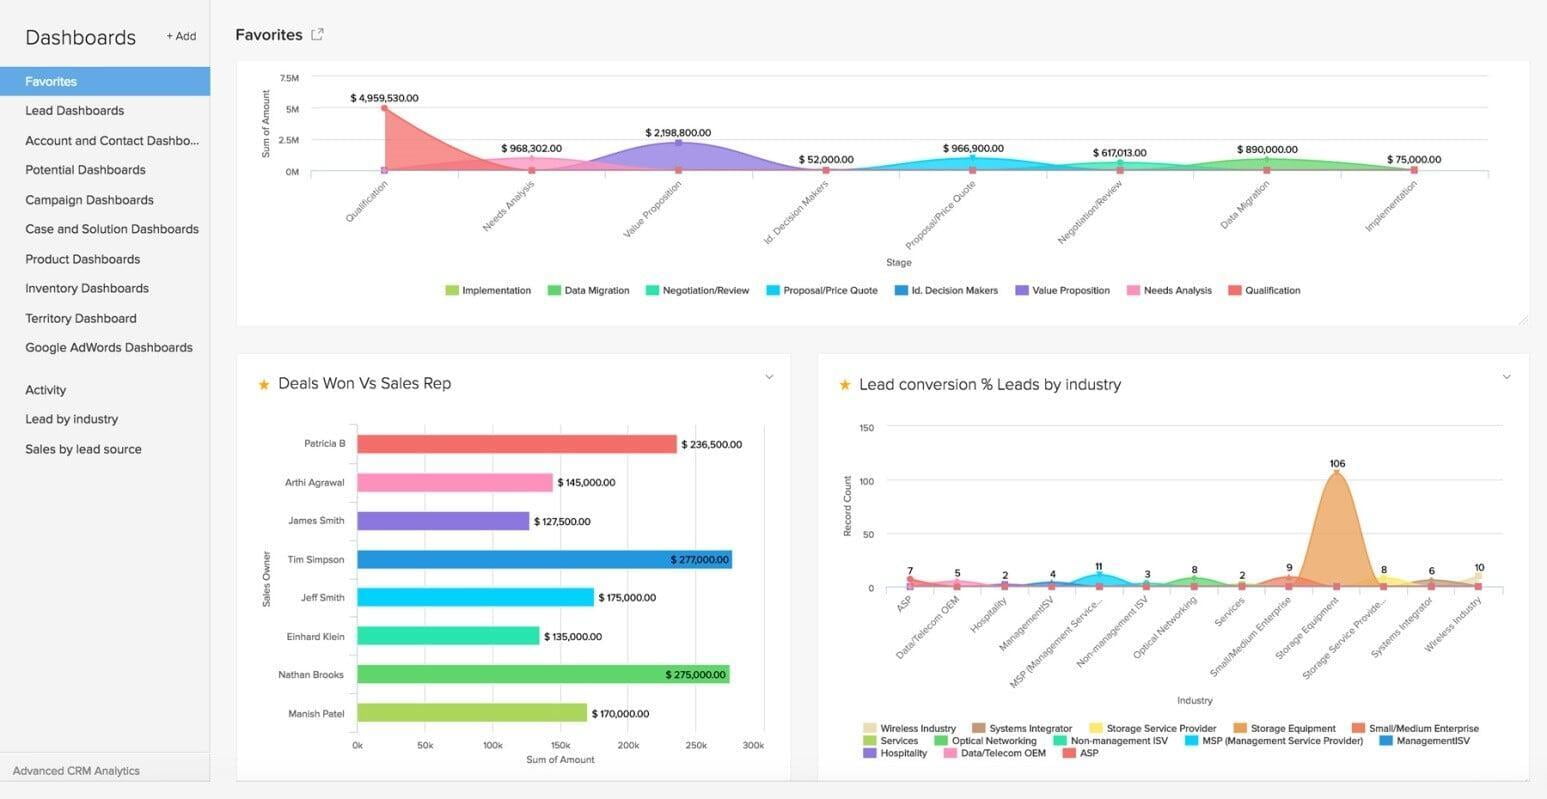Image resolution: width=1547 pixels, height=799 pixels.
Task: Open the Activity dashboard
Action: [45, 389]
